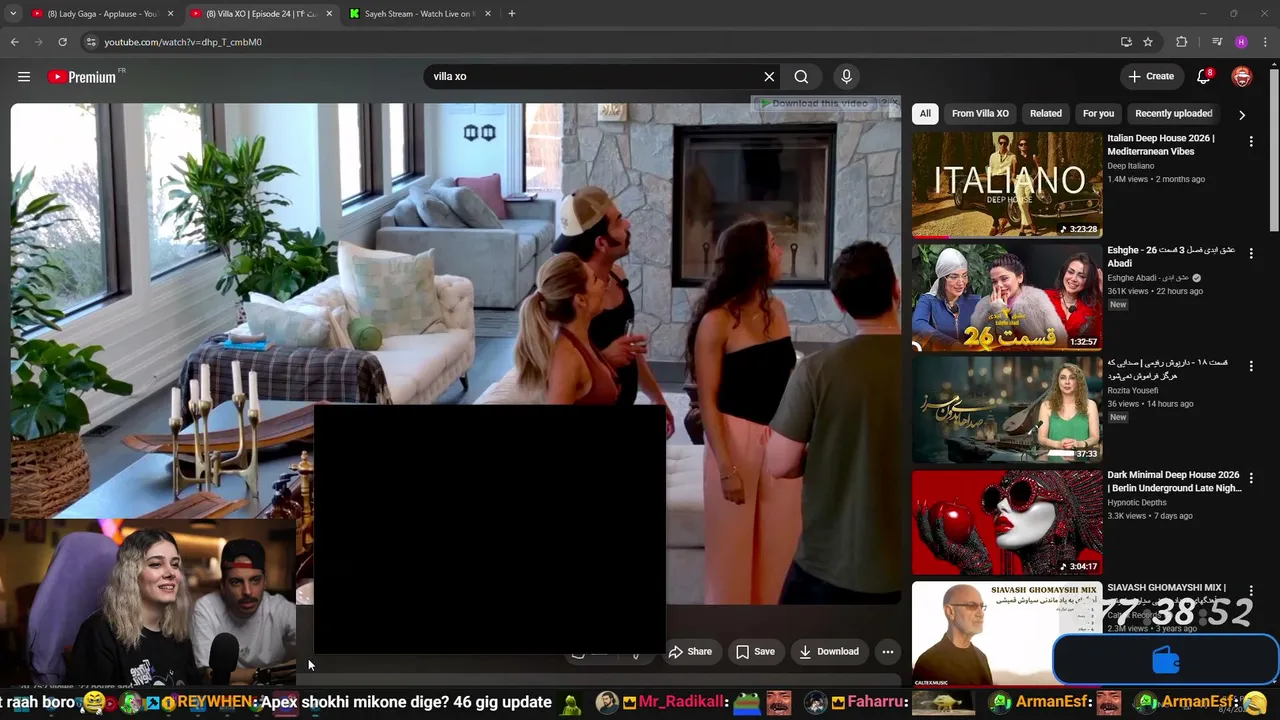Open 'Dark Minimal Deep House 2026' title
This screenshot has width=1280, height=720.
tap(1174, 482)
